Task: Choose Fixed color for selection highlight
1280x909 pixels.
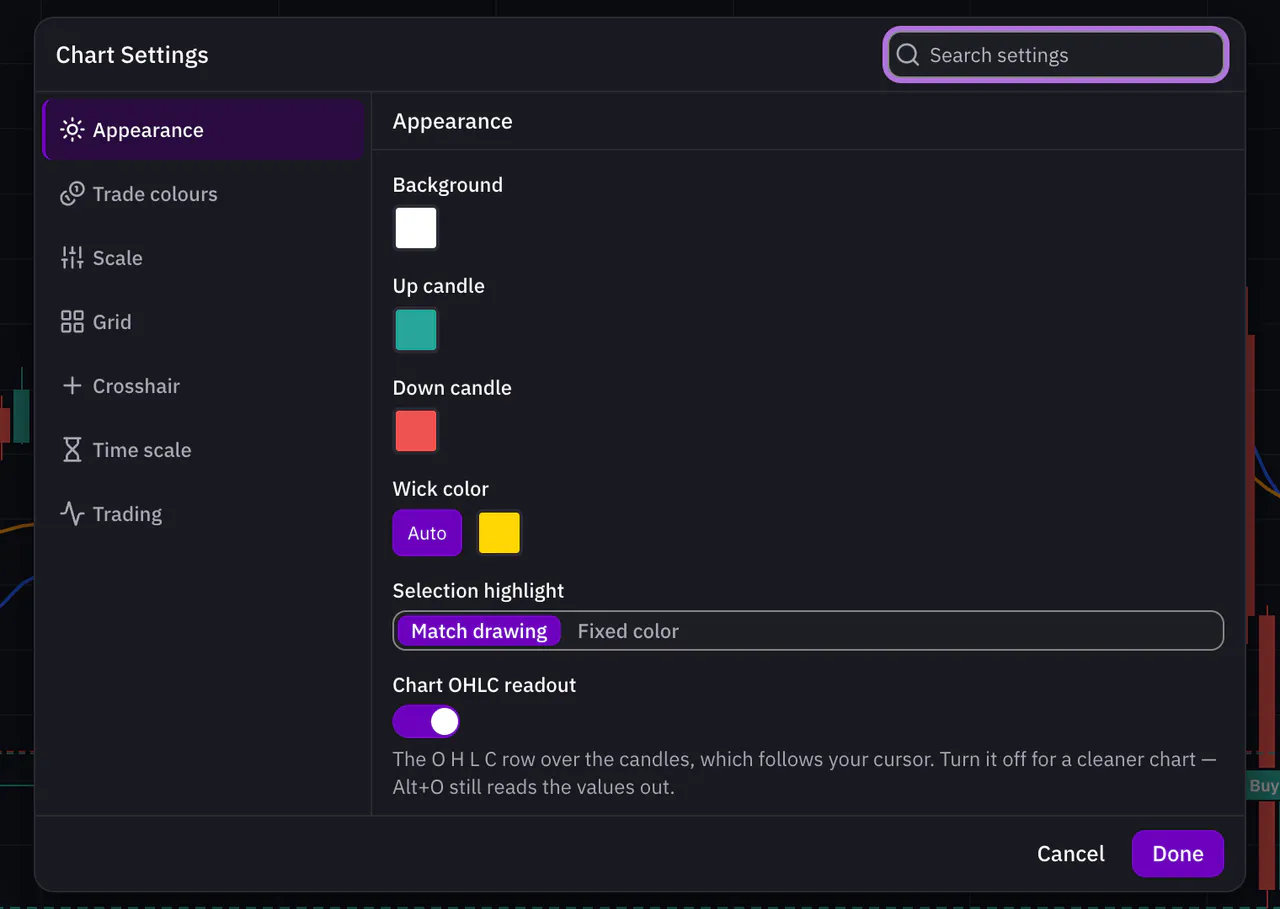Action: 628,631
